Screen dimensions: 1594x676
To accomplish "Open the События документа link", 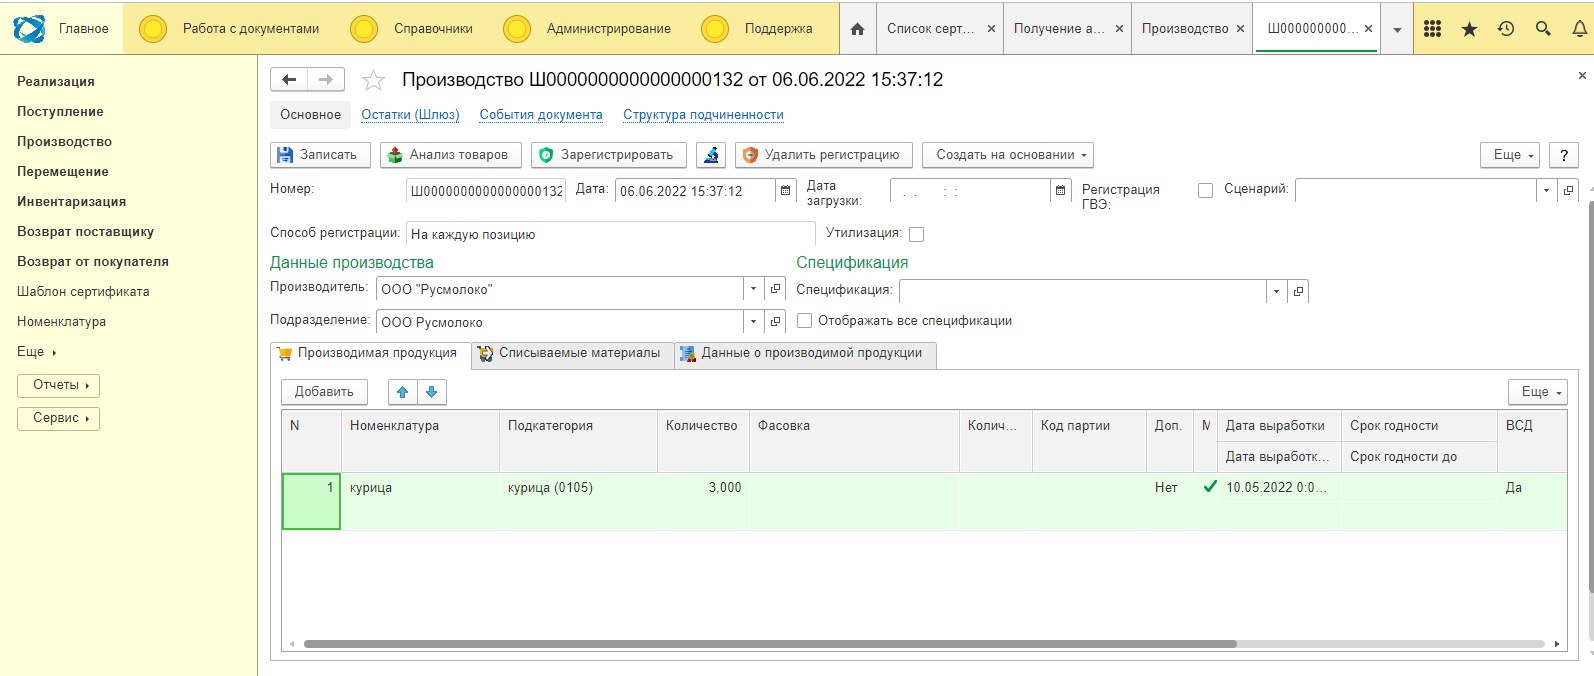I will click(x=541, y=115).
